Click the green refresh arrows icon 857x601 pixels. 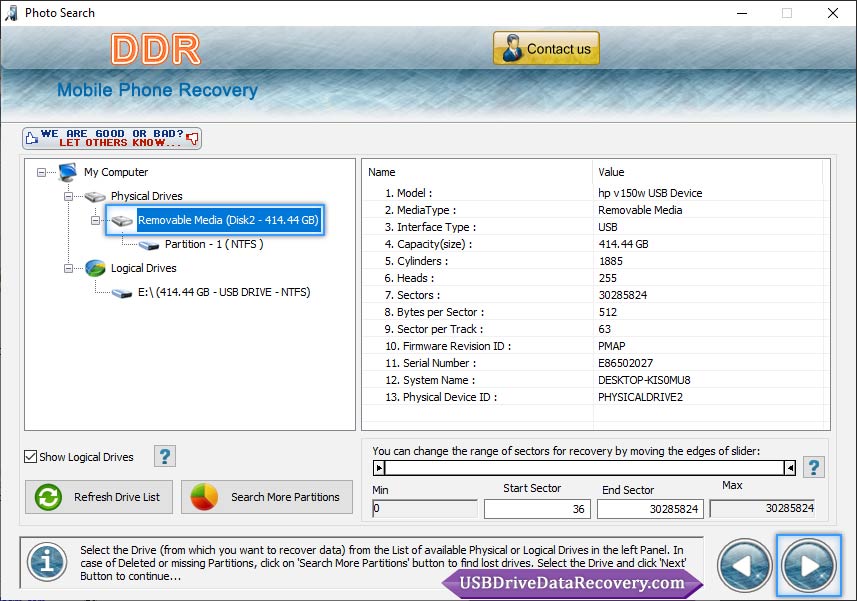[x=48, y=497]
